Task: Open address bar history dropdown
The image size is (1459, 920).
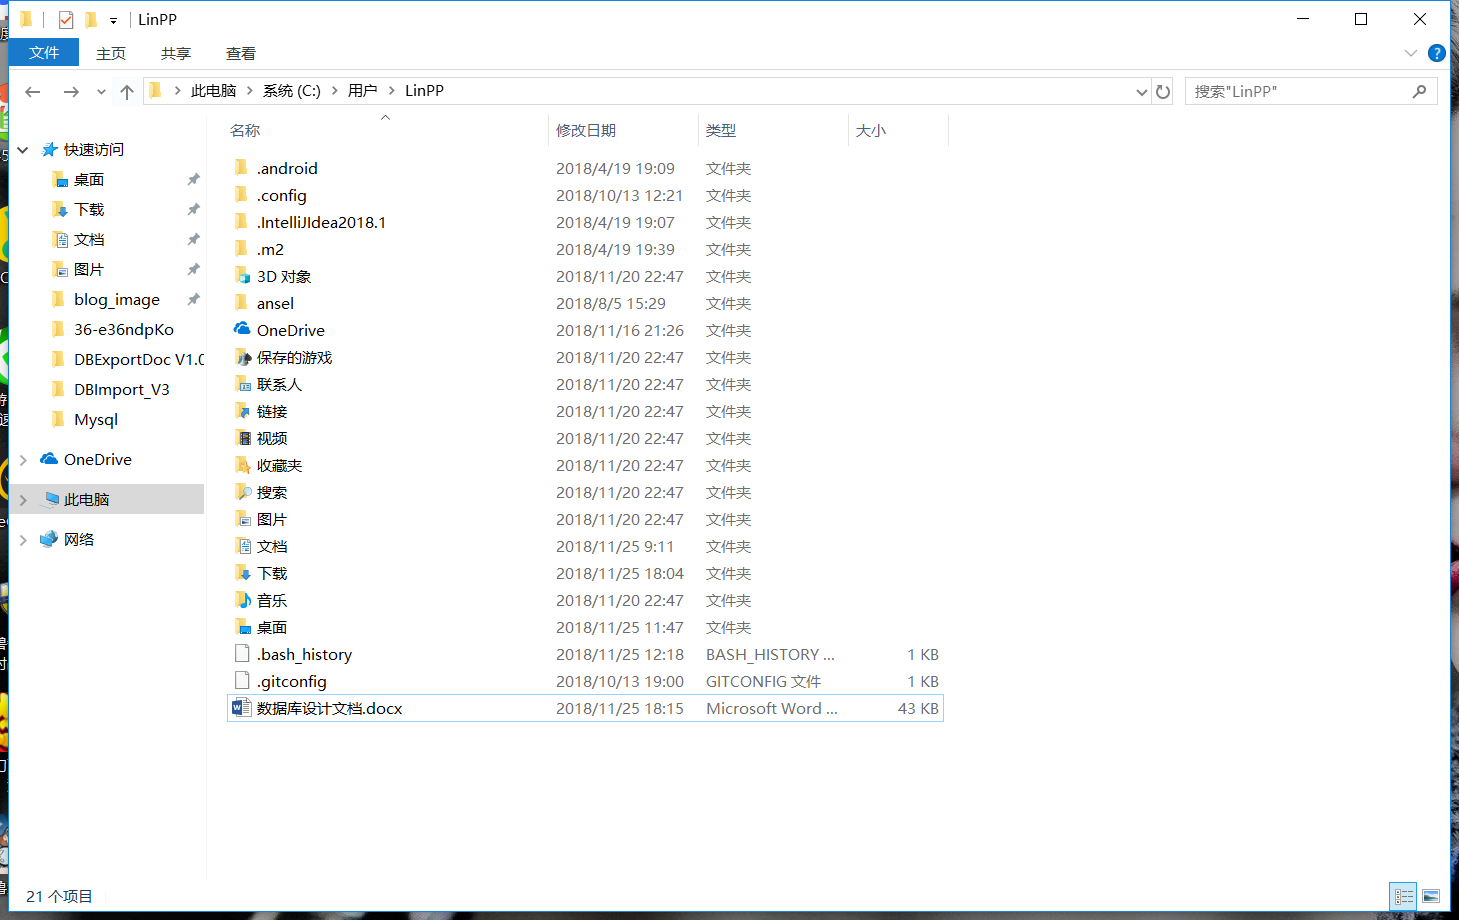Action: [1142, 92]
